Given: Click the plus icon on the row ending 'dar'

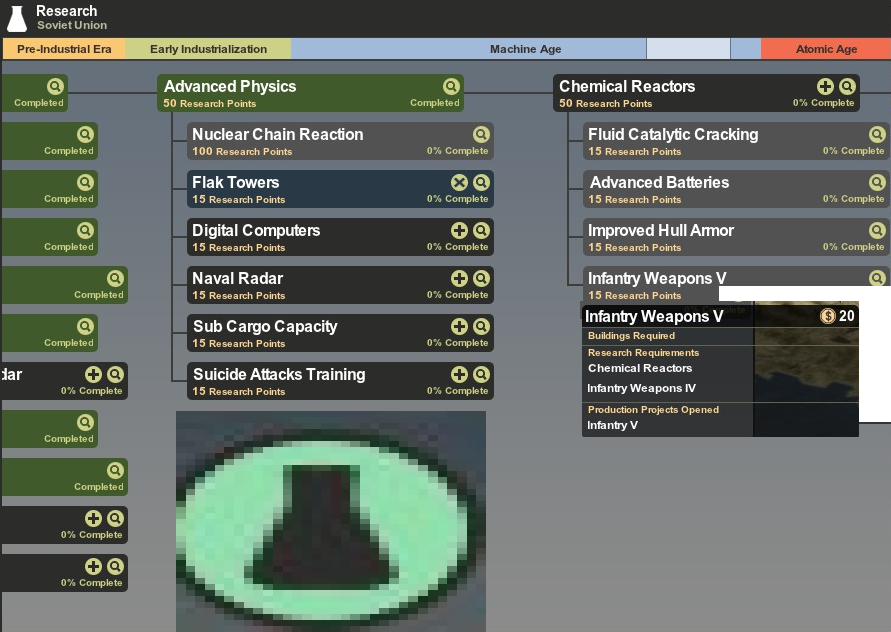Looking at the screenshot, I should [93, 375].
